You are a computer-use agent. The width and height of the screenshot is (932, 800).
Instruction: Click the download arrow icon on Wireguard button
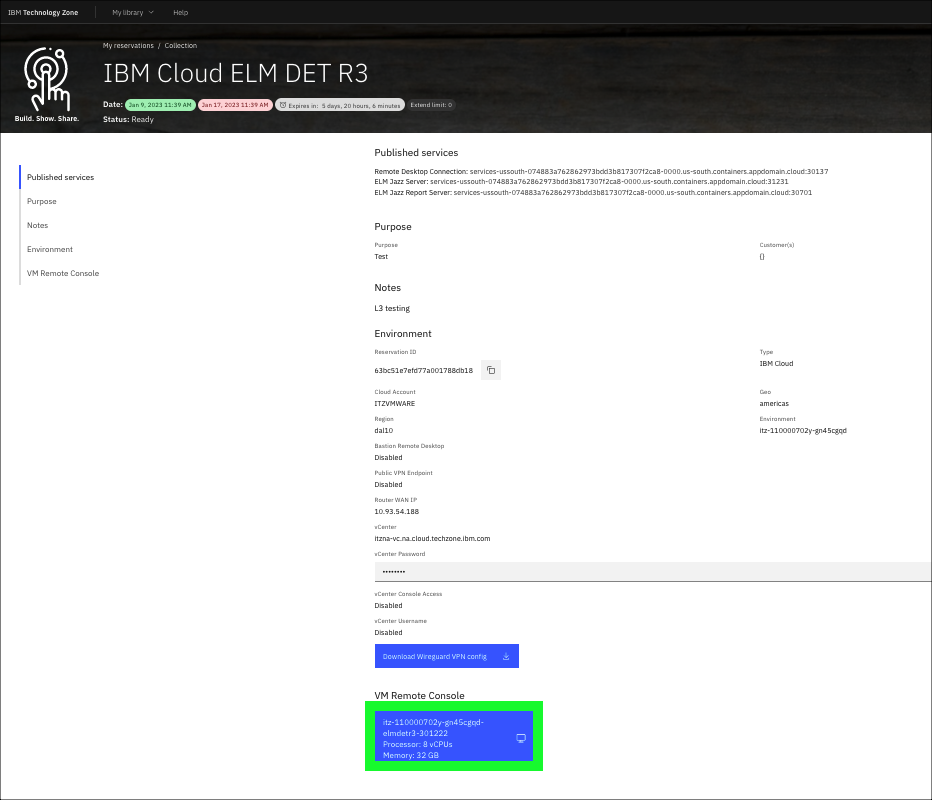tap(506, 657)
